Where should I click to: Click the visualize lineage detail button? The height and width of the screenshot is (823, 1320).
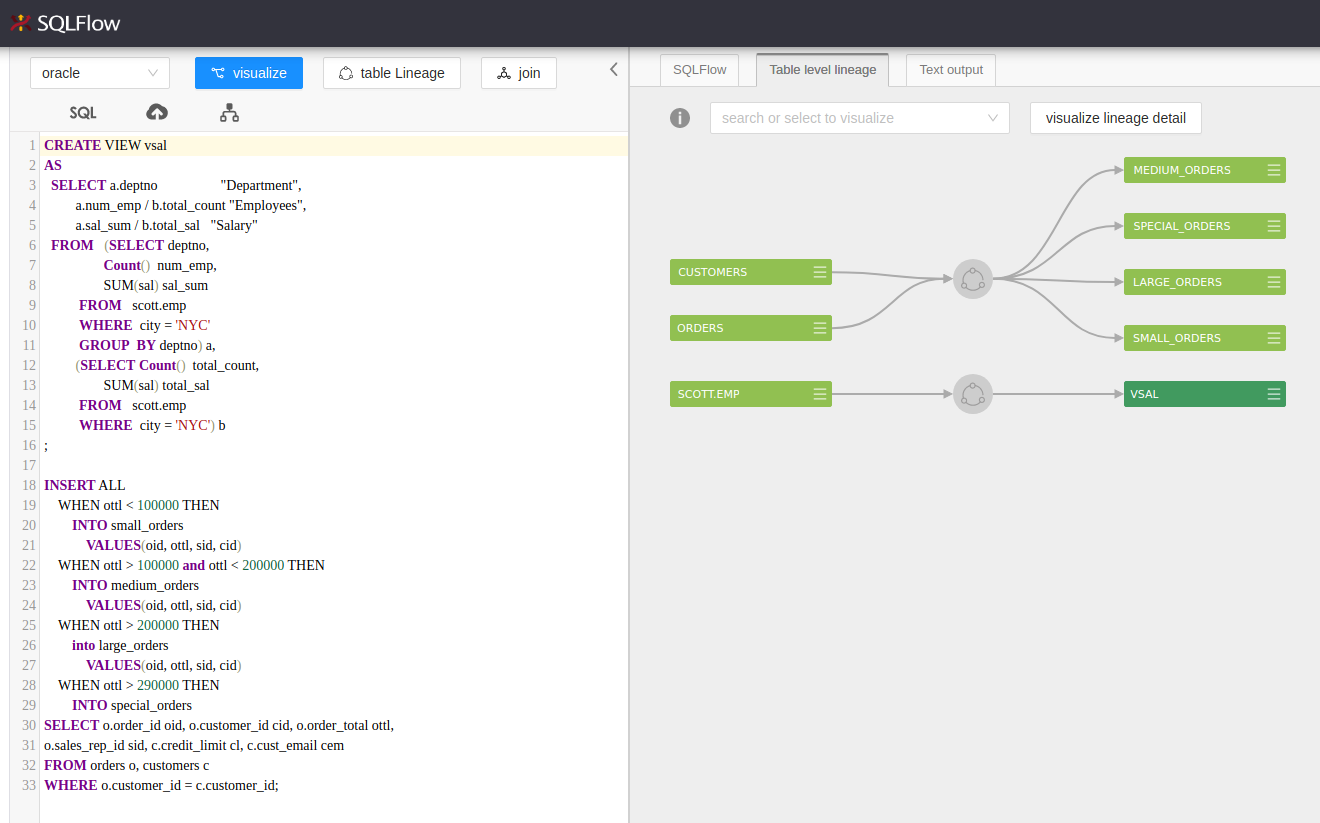(x=1116, y=118)
